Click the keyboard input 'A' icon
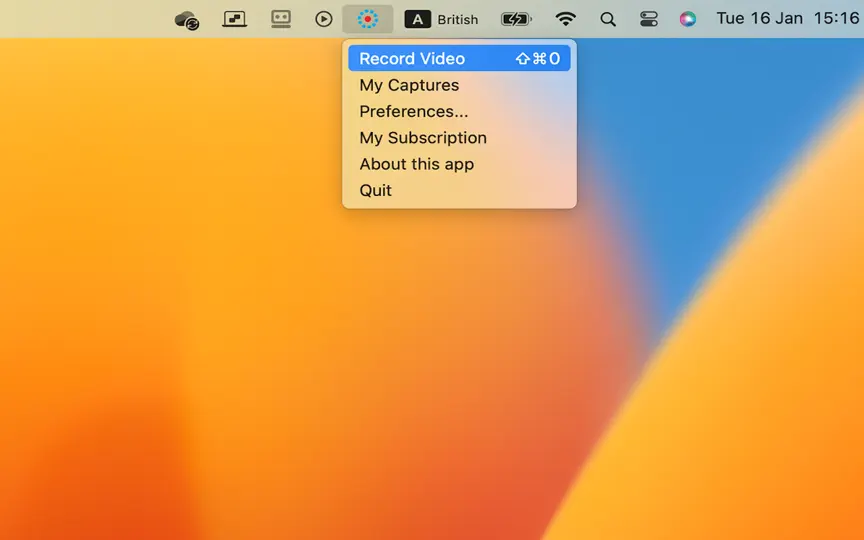The height and width of the screenshot is (540, 864). (418, 20)
